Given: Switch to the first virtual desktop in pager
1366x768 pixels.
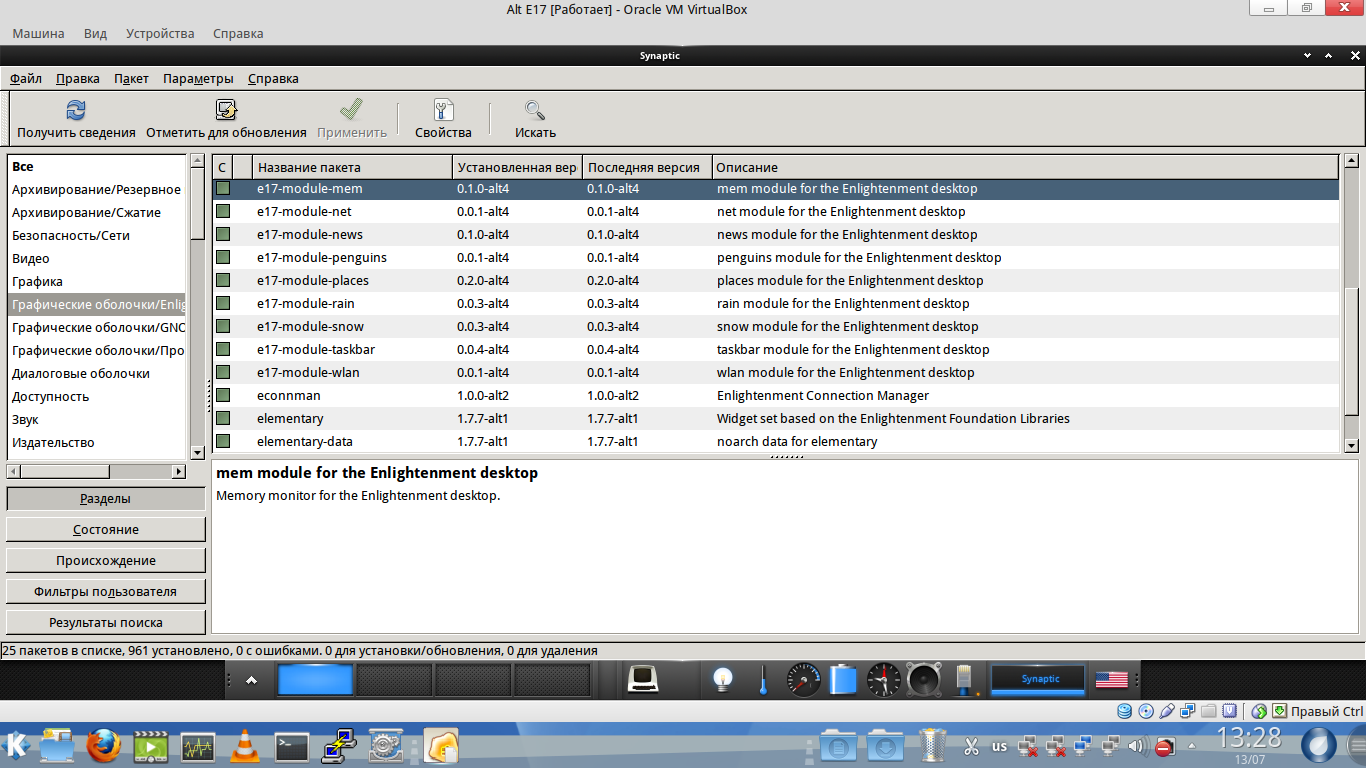Looking at the screenshot, I should [315, 680].
